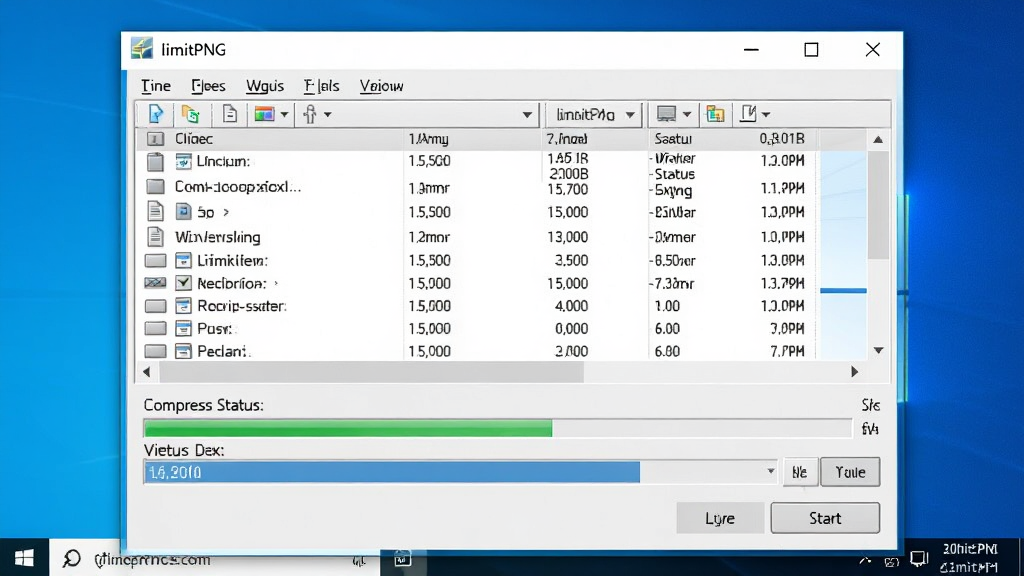Uncheck the ticked checkbox beside Neclorlioa:

tap(184, 283)
